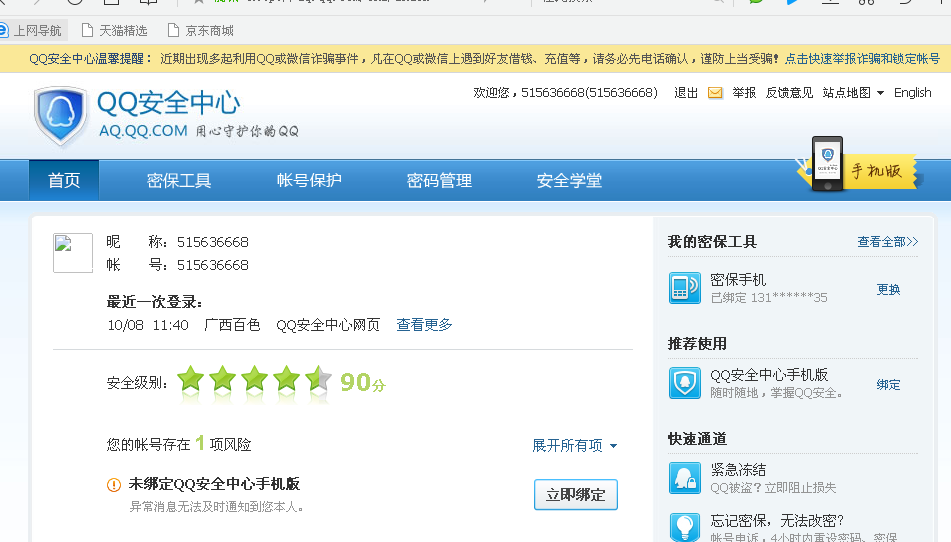The image size is (951, 542).
Task: Click the 密保手机 title text
Action: (x=738, y=279)
